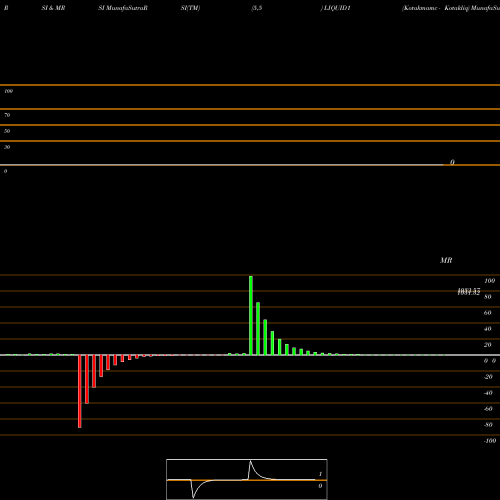Click the MR axis label -40

[488, 393]
